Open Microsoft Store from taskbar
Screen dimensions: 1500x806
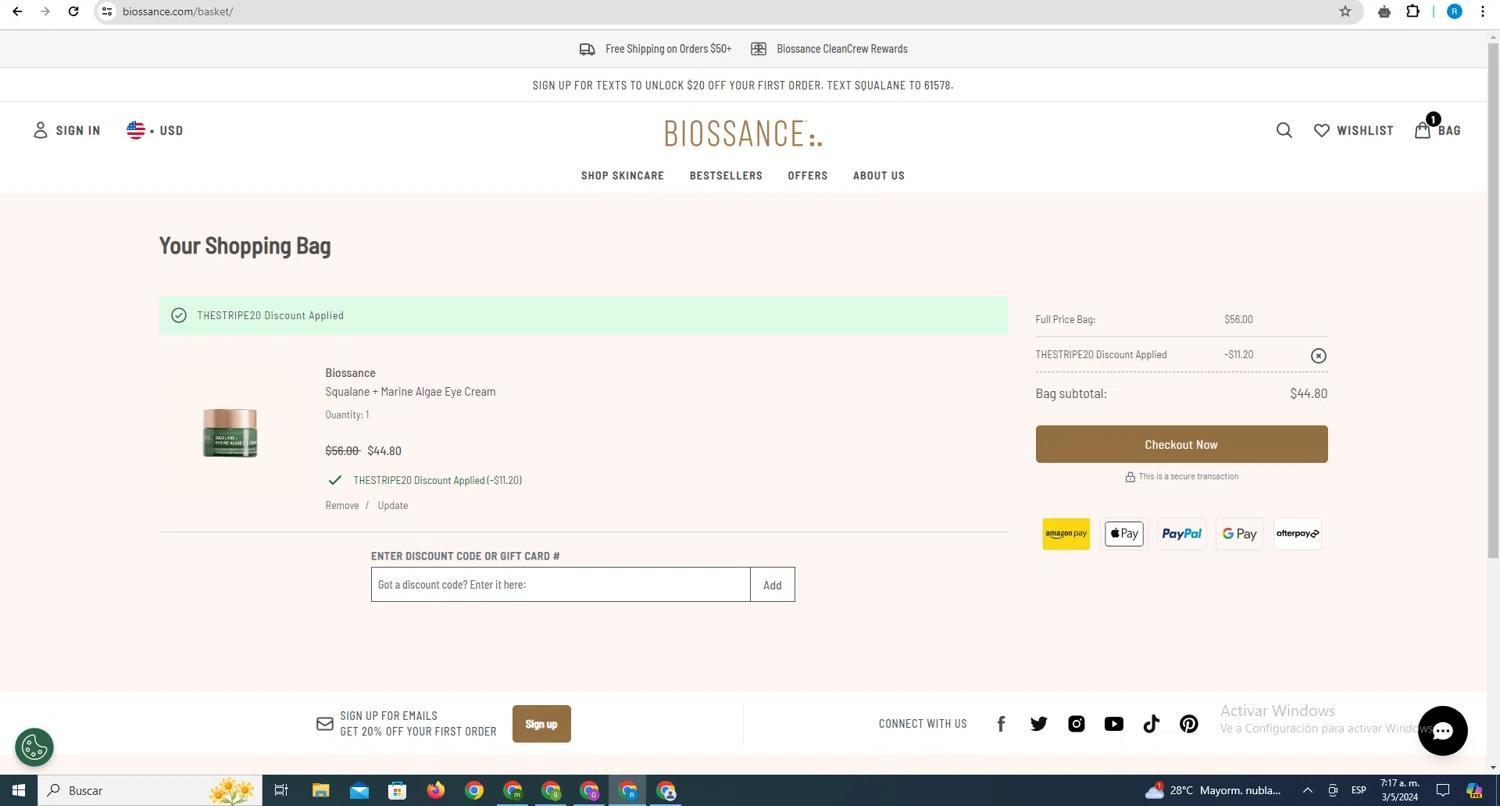point(397,790)
